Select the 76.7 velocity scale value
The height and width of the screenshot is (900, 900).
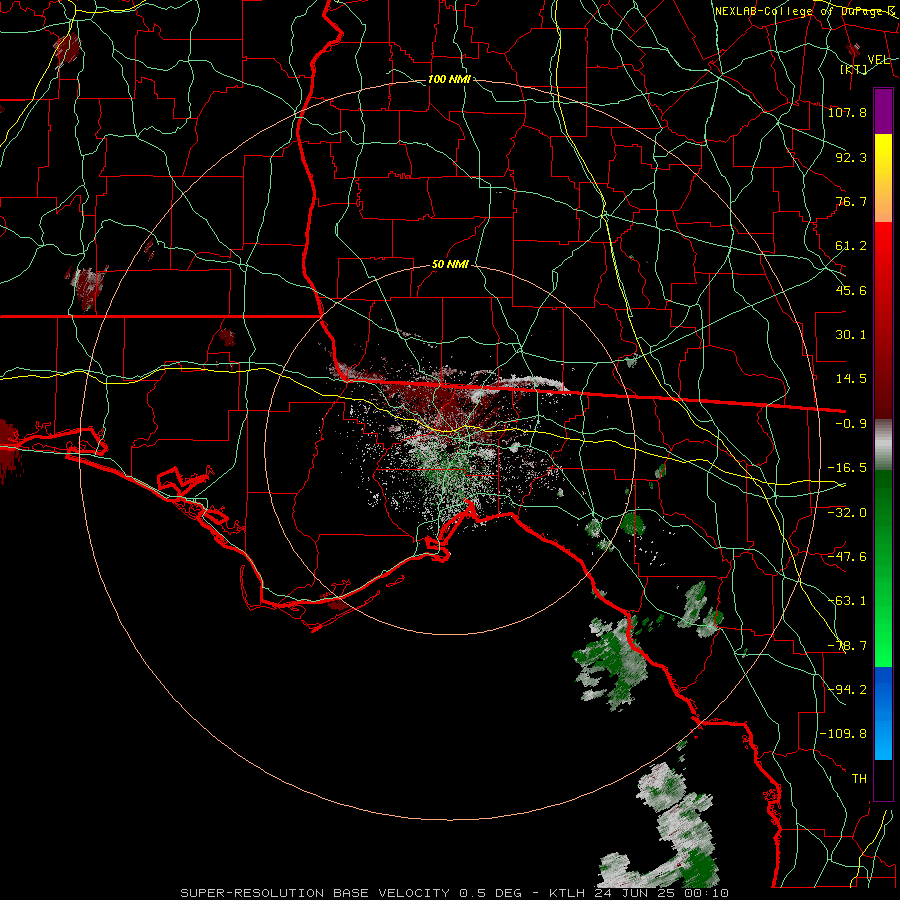(x=851, y=201)
